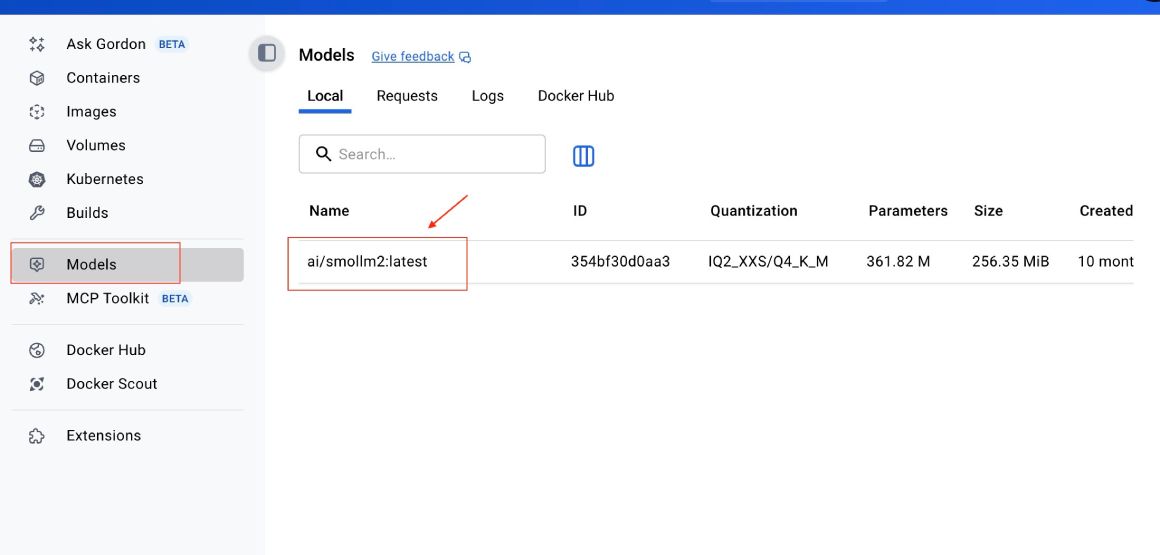Image resolution: width=1160 pixels, height=555 pixels.
Task: Click the search magnifier icon
Action: (x=323, y=154)
